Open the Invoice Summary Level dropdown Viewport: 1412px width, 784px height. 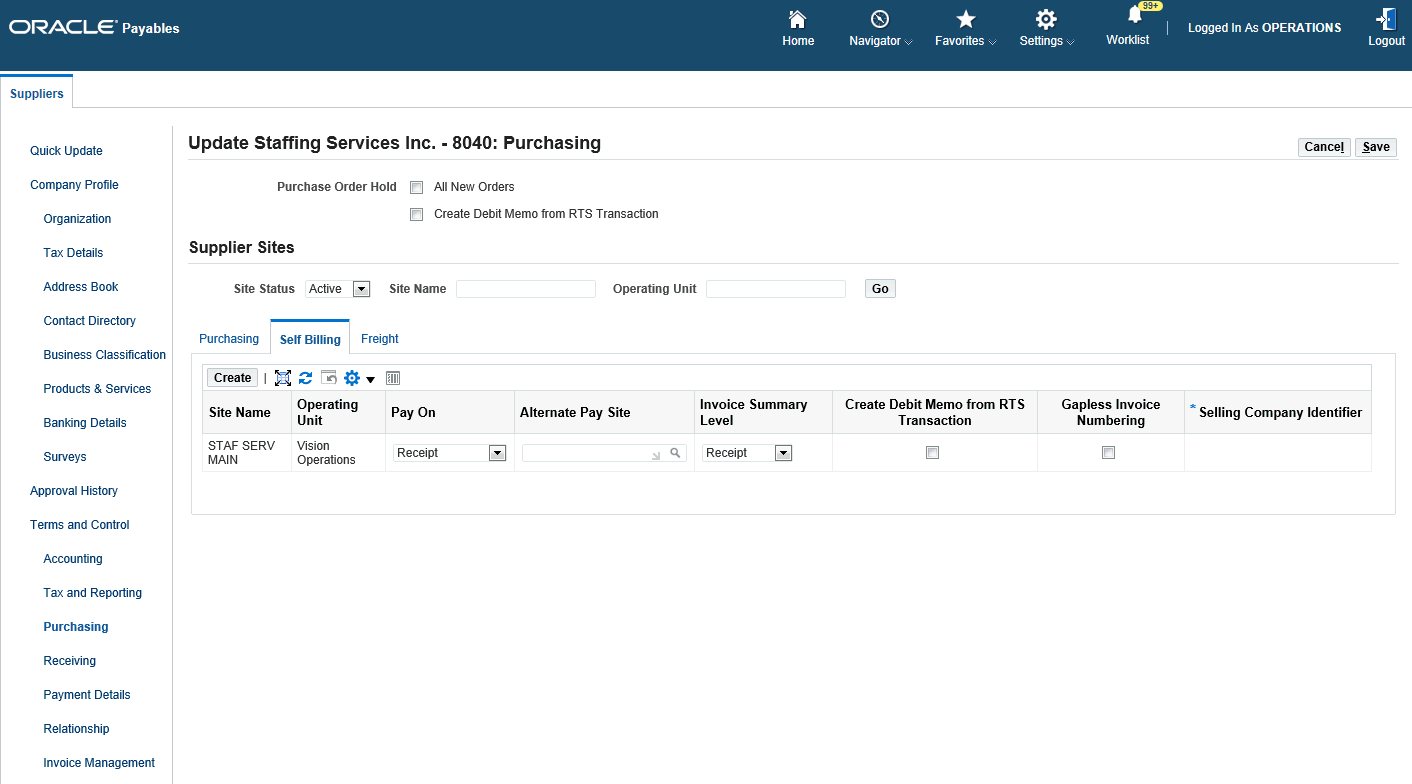pyautogui.click(x=748, y=453)
